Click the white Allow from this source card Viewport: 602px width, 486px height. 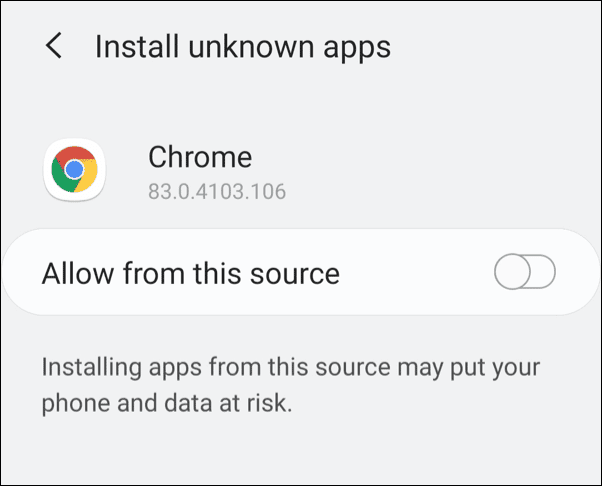(300, 272)
